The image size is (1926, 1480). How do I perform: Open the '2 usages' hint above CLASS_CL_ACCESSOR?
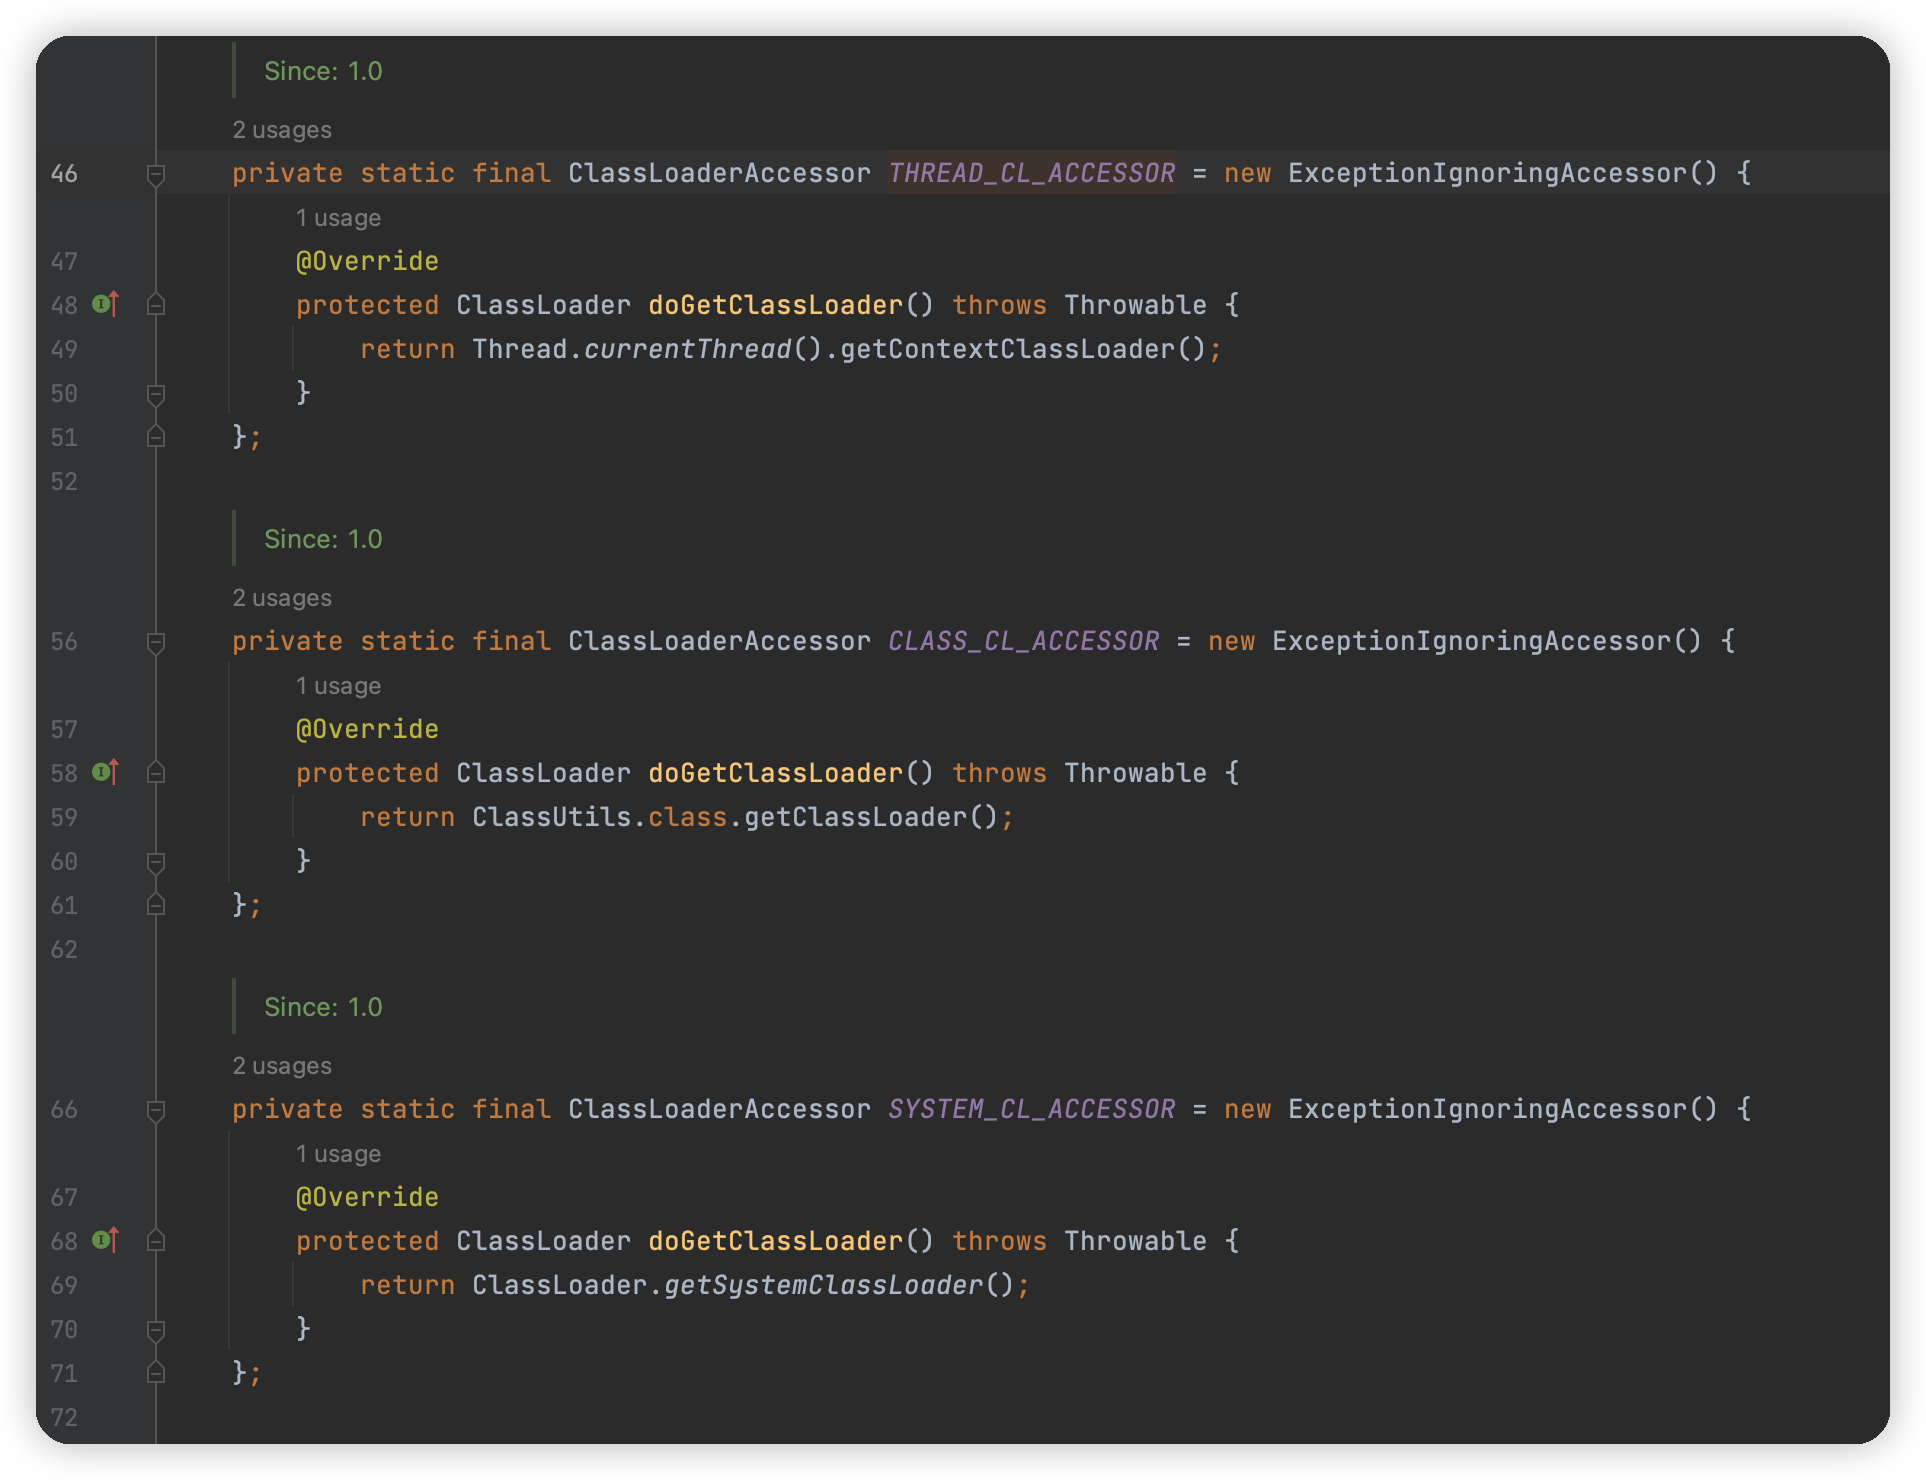click(x=282, y=598)
